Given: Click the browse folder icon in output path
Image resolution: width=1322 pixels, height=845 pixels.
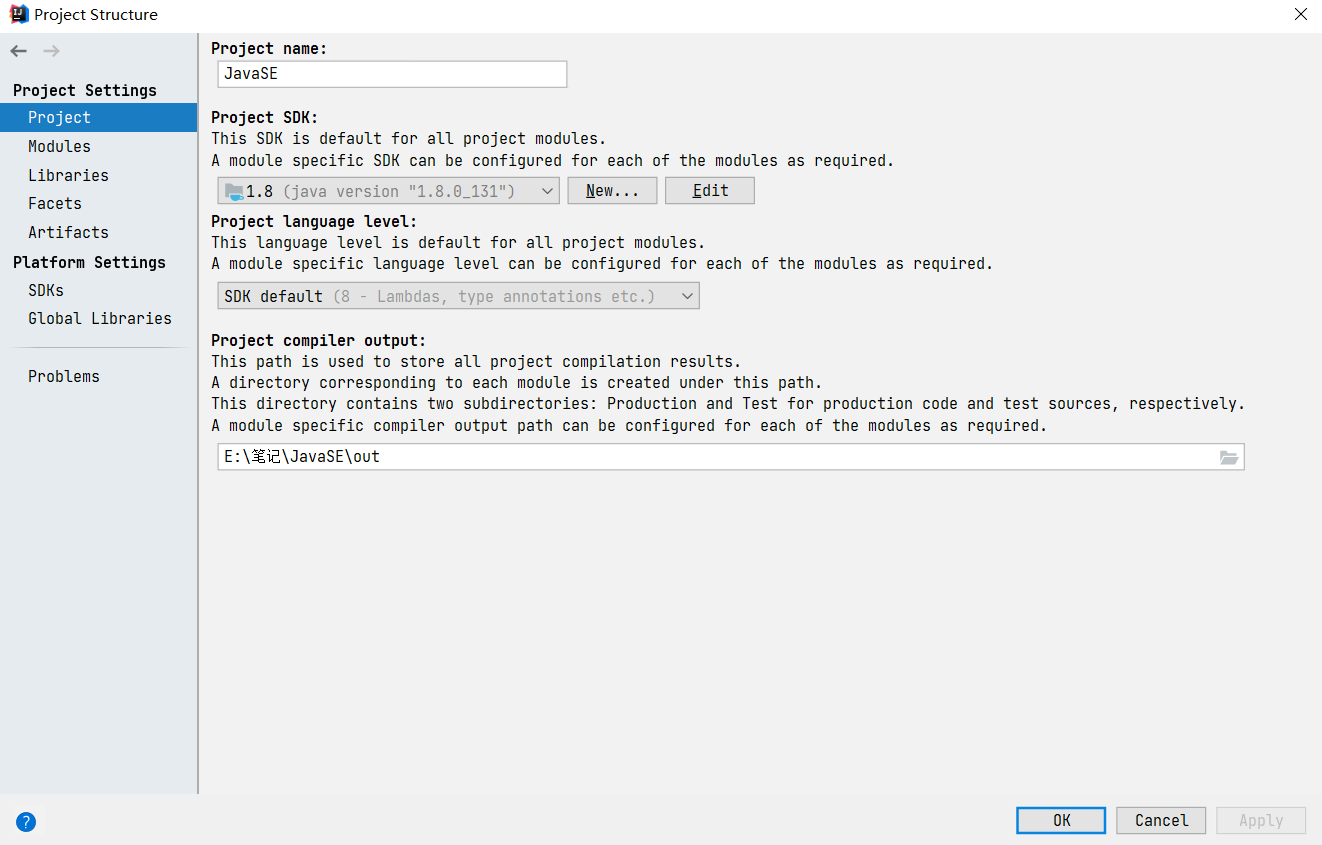Looking at the screenshot, I should [x=1228, y=457].
